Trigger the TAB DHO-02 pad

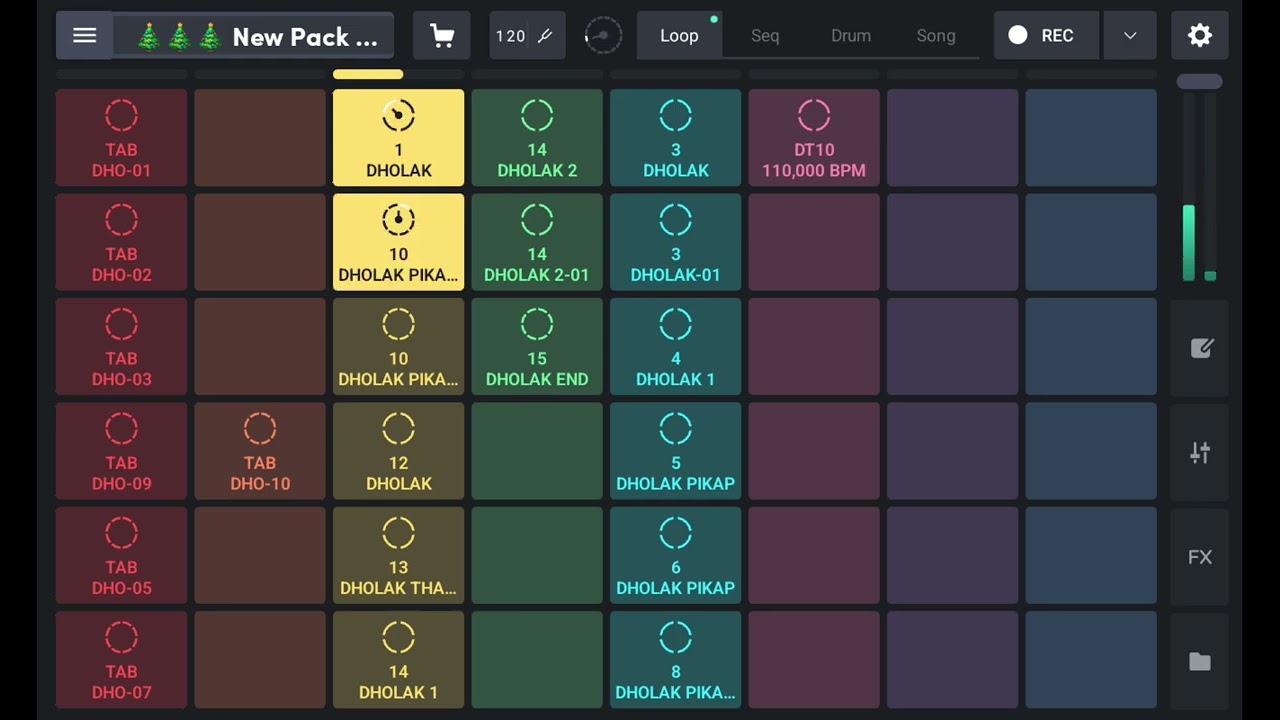pos(121,242)
